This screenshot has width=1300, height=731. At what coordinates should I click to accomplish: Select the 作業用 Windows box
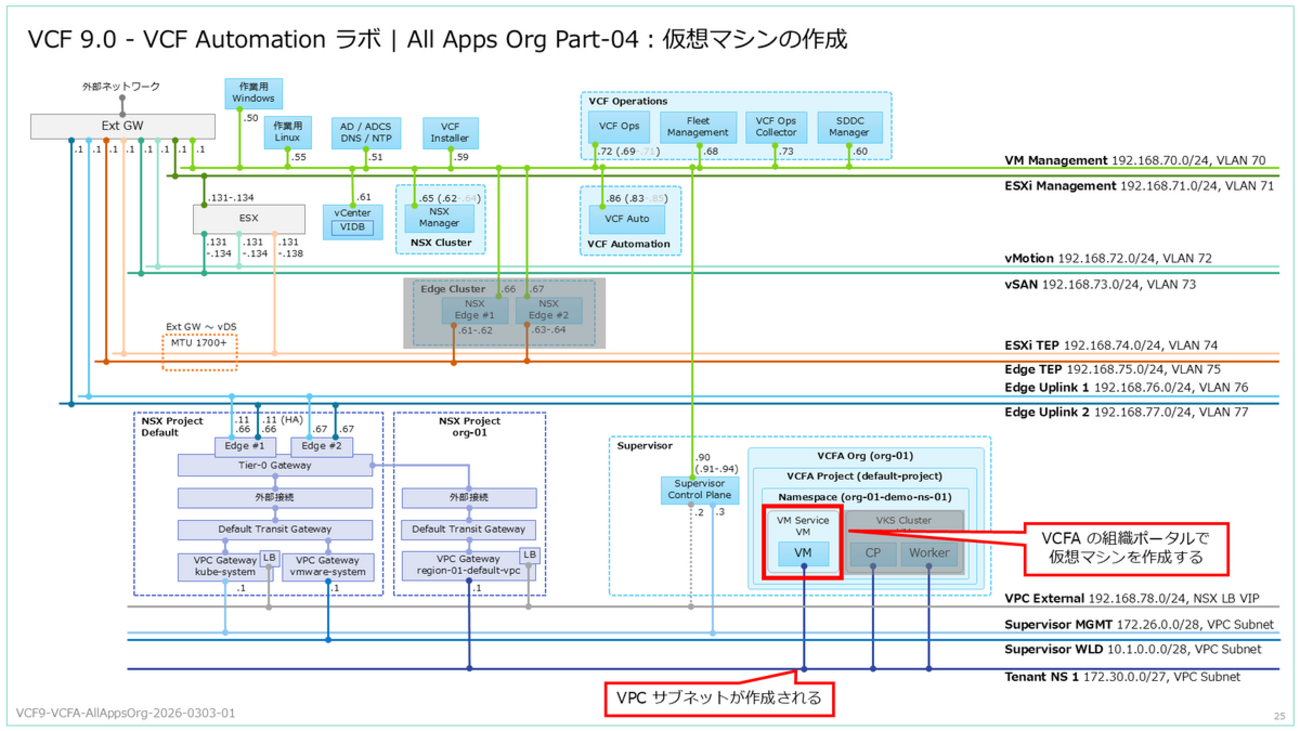pos(253,93)
